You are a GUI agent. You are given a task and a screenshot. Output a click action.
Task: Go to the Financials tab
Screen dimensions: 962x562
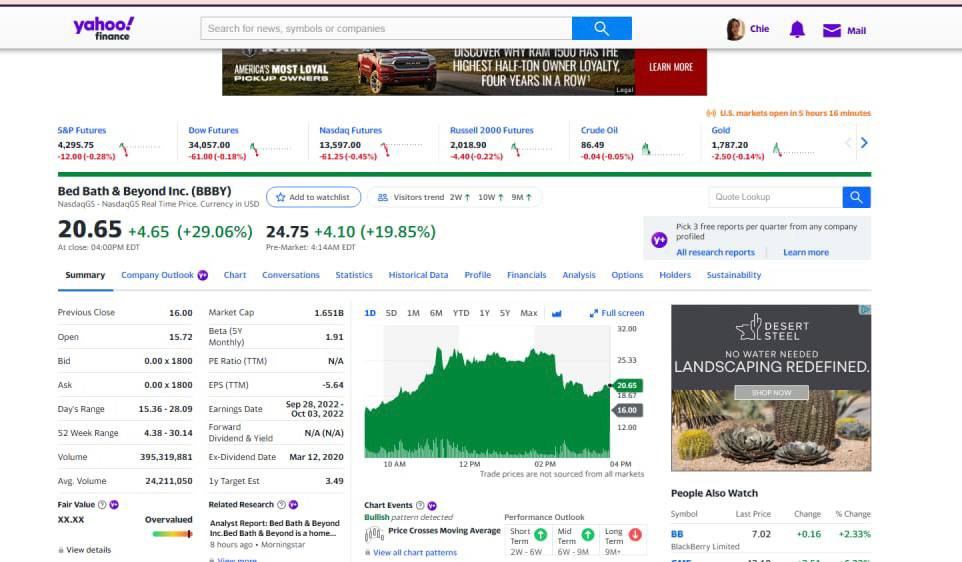pos(526,275)
